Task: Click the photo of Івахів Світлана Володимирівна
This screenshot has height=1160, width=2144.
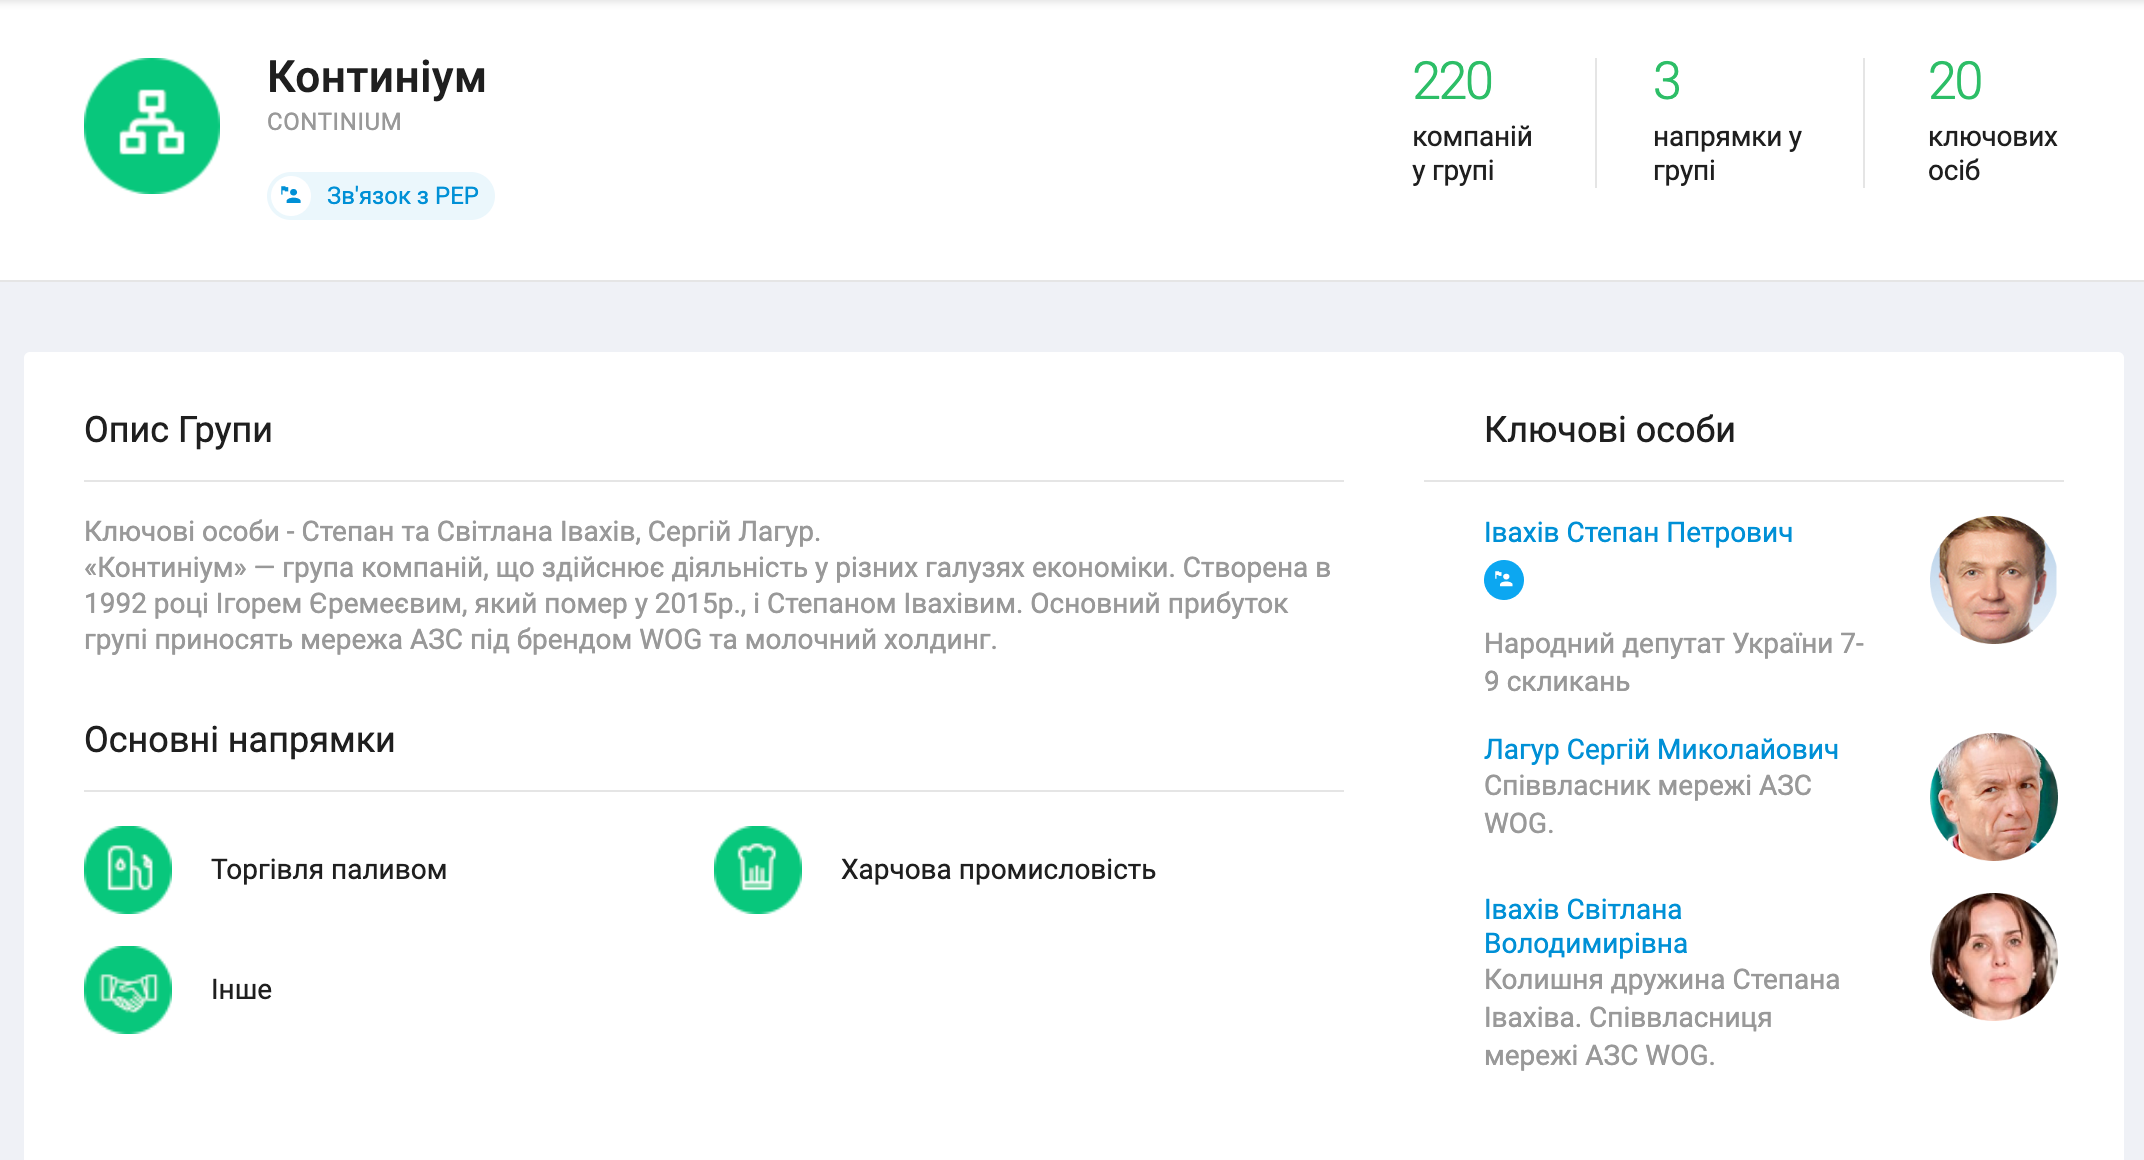Action: [x=1992, y=957]
